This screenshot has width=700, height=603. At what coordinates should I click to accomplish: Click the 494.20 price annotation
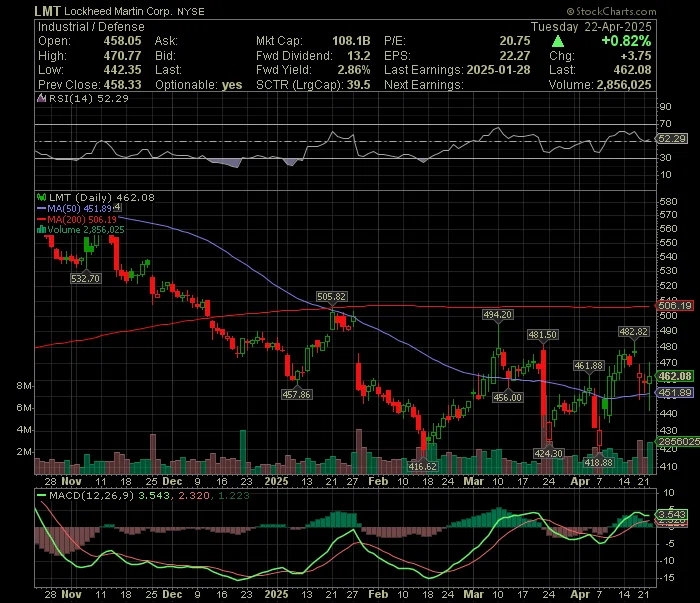498,315
